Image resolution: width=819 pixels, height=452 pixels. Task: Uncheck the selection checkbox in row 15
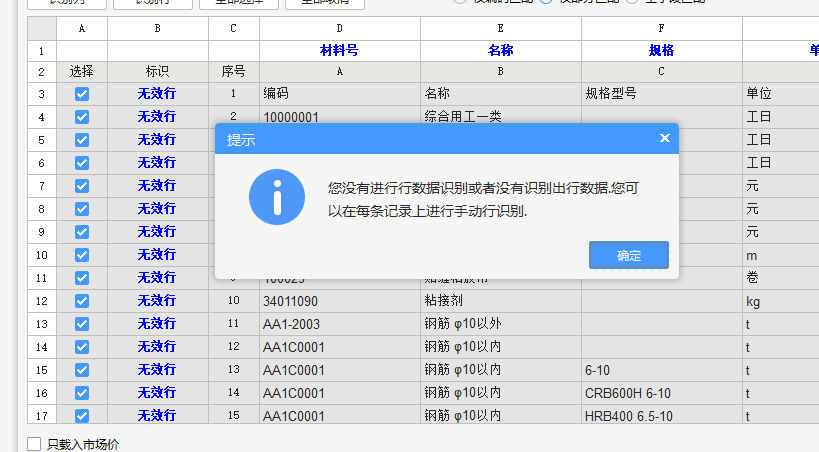click(x=82, y=370)
